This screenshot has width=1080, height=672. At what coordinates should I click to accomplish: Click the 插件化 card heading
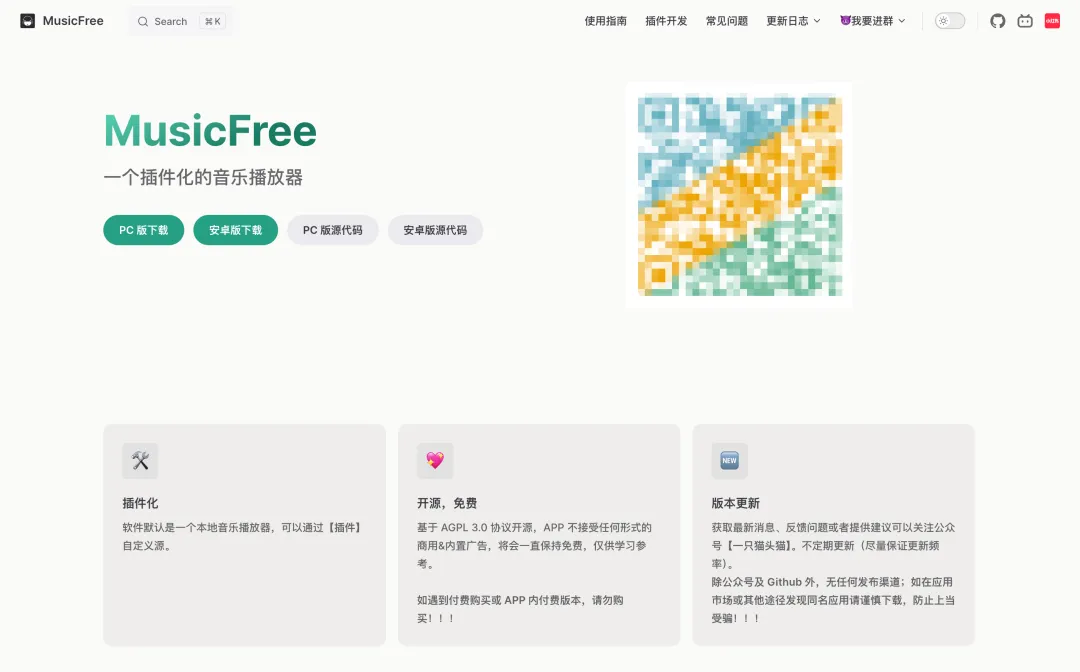point(141,503)
